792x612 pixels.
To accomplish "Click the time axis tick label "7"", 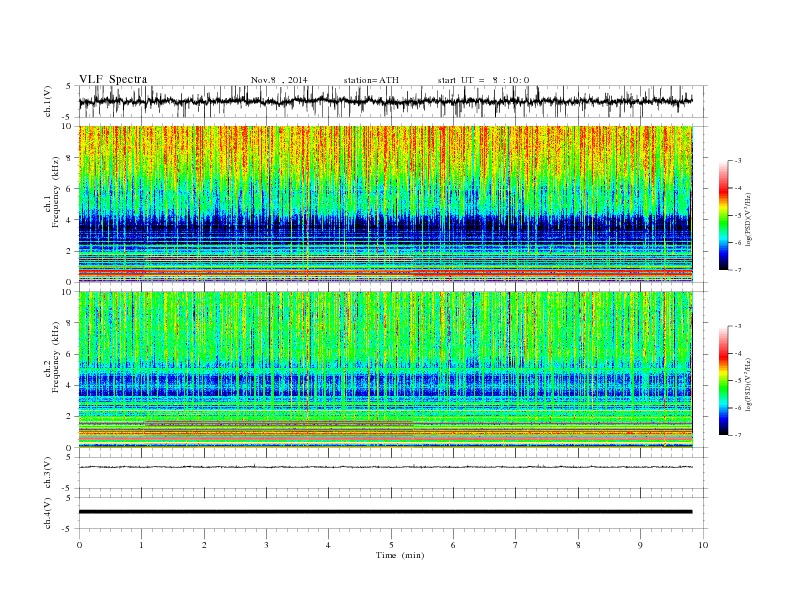I will tap(516, 545).
